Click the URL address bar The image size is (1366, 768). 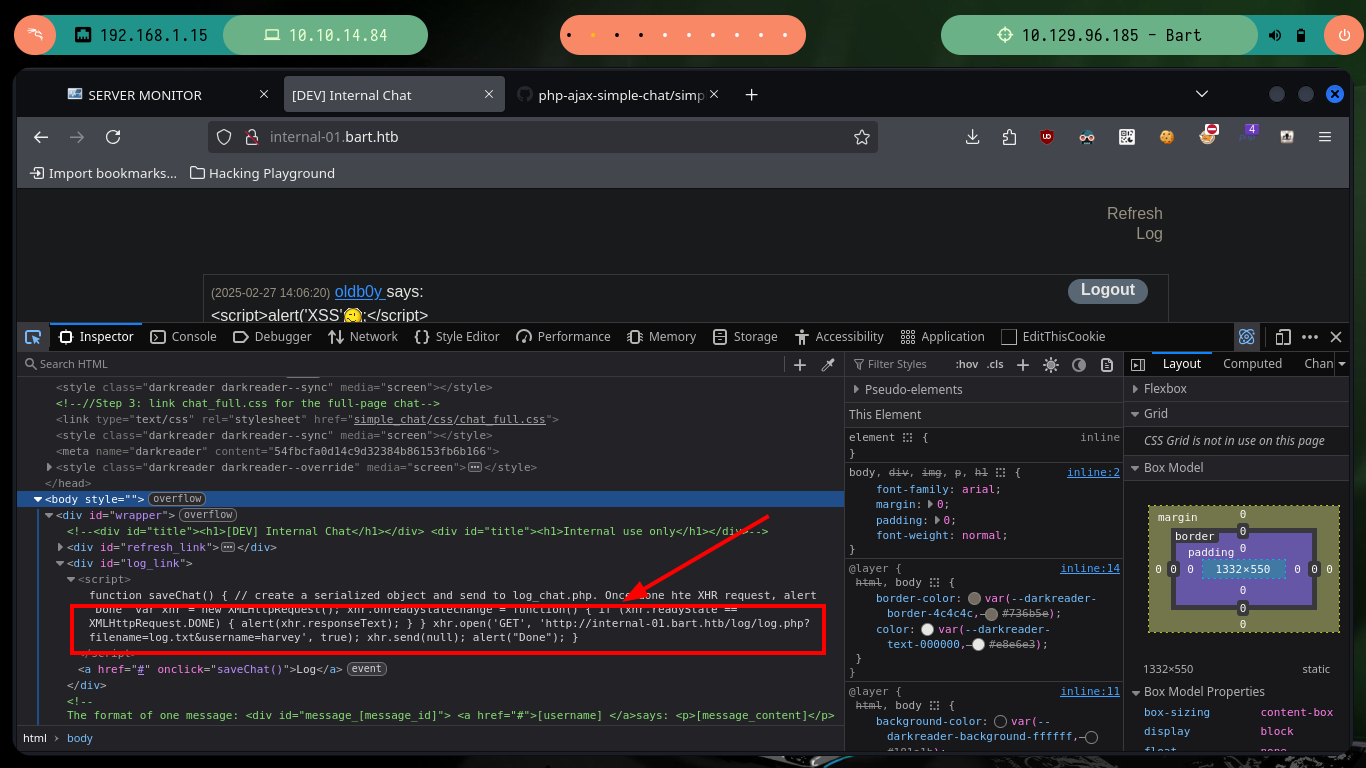pos(543,137)
